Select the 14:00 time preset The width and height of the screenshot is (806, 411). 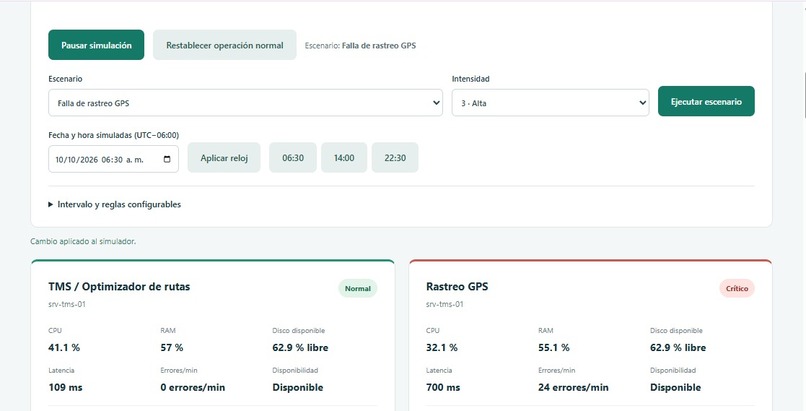pos(344,158)
